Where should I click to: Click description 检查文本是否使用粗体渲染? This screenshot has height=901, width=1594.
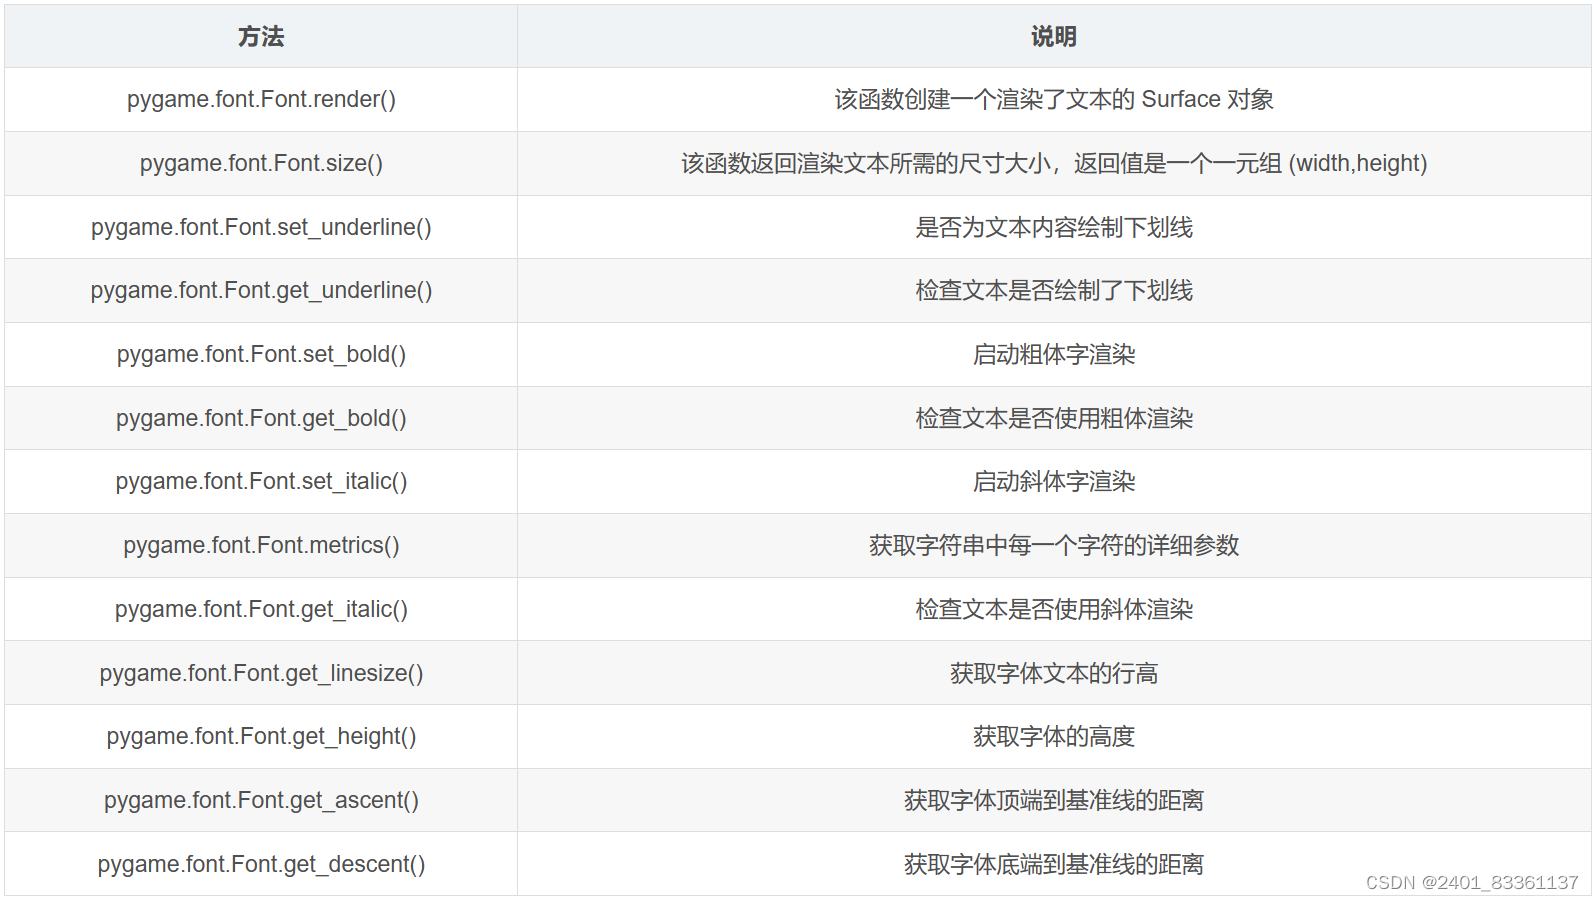pos(1054,418)
